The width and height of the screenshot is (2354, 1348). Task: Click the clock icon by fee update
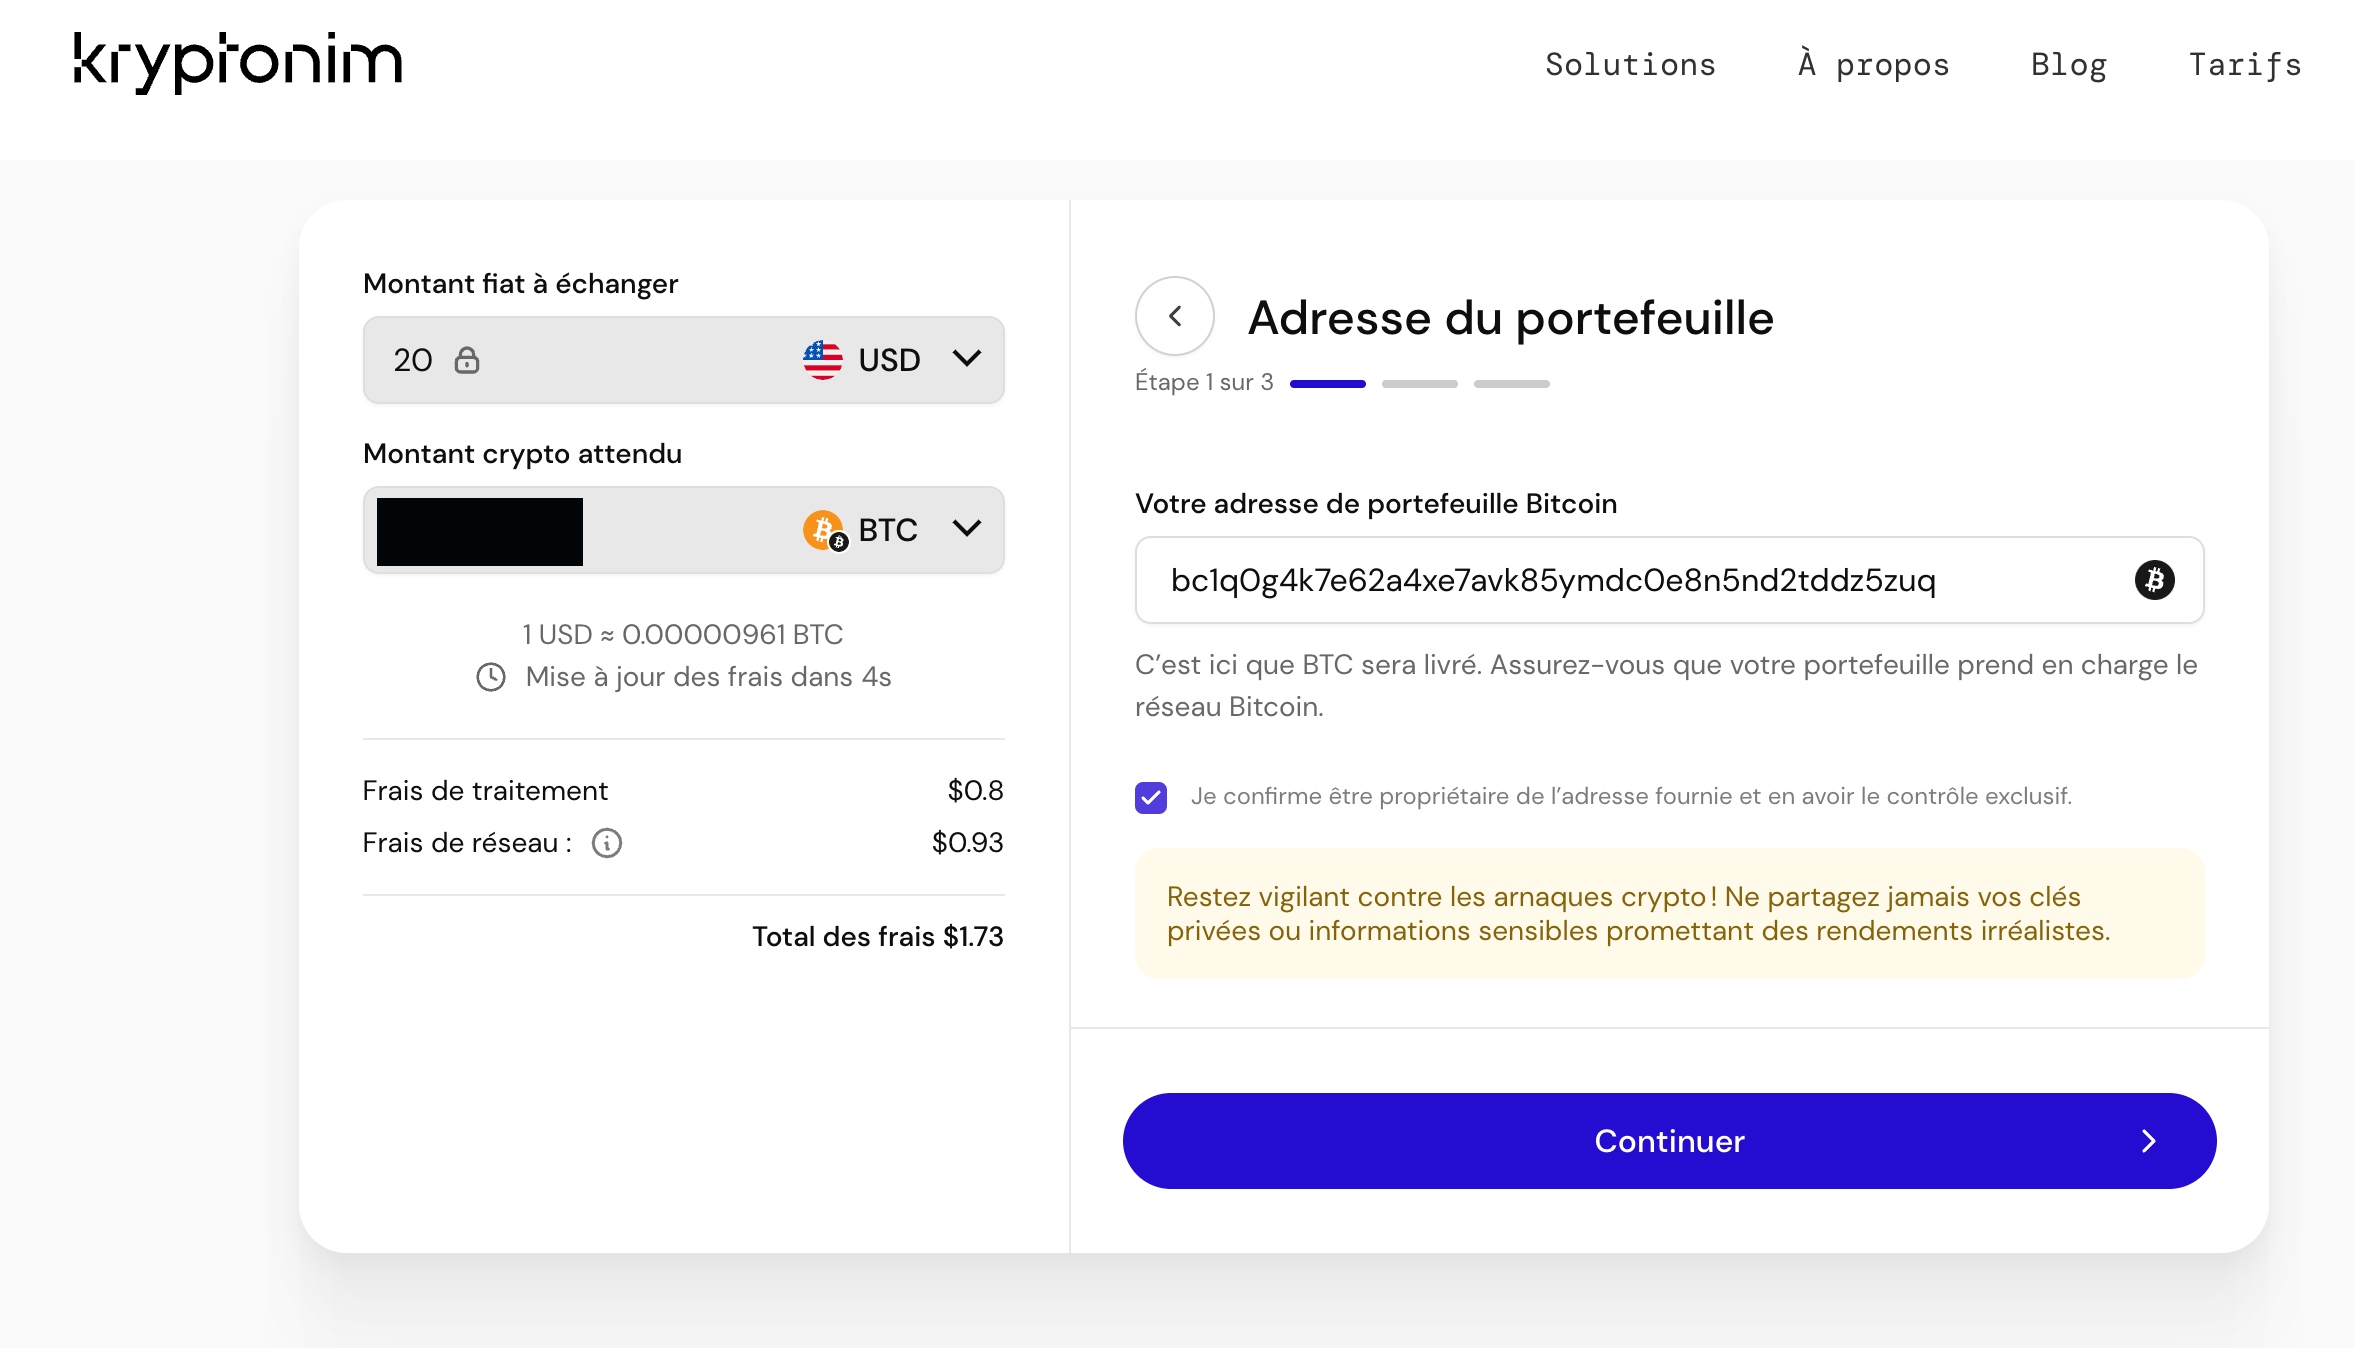[491, 677]
